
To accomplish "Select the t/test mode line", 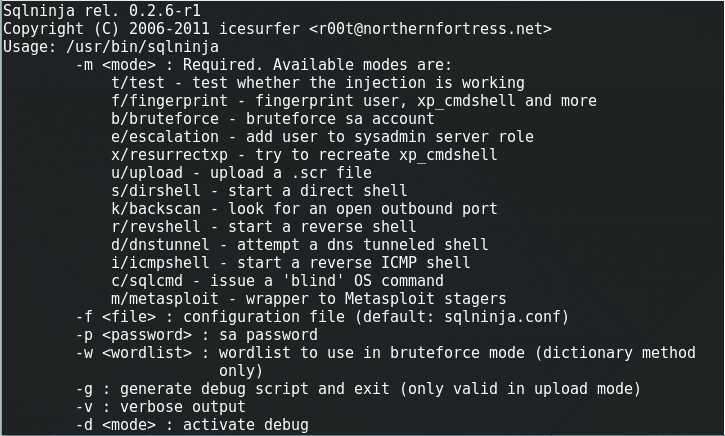I will (318, 83).
